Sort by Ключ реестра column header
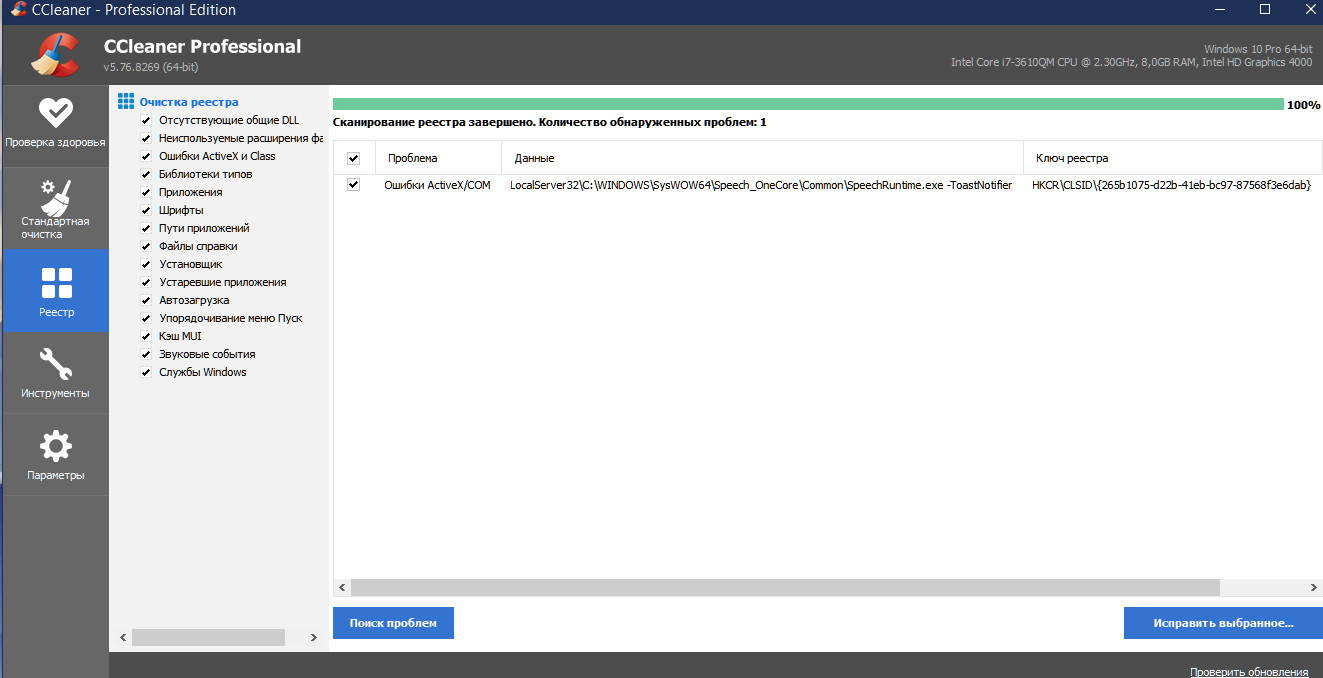 1172,158
